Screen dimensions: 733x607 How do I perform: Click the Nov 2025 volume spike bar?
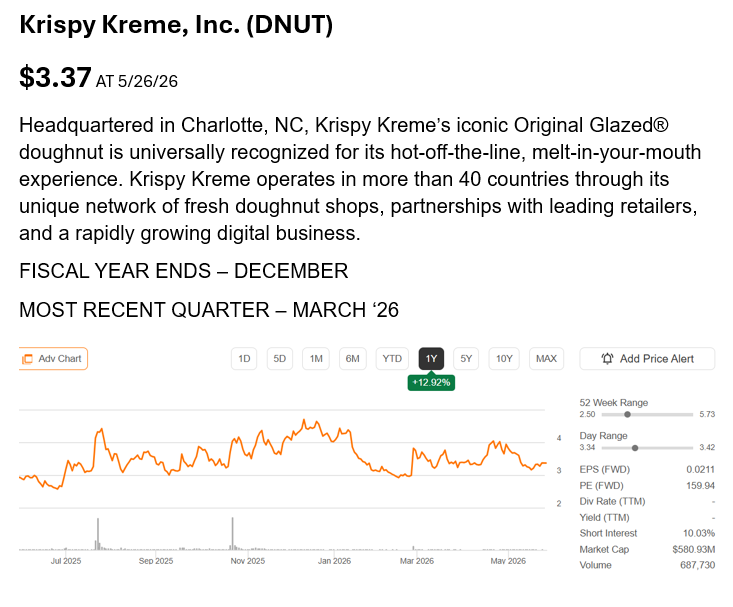[232, 533]
